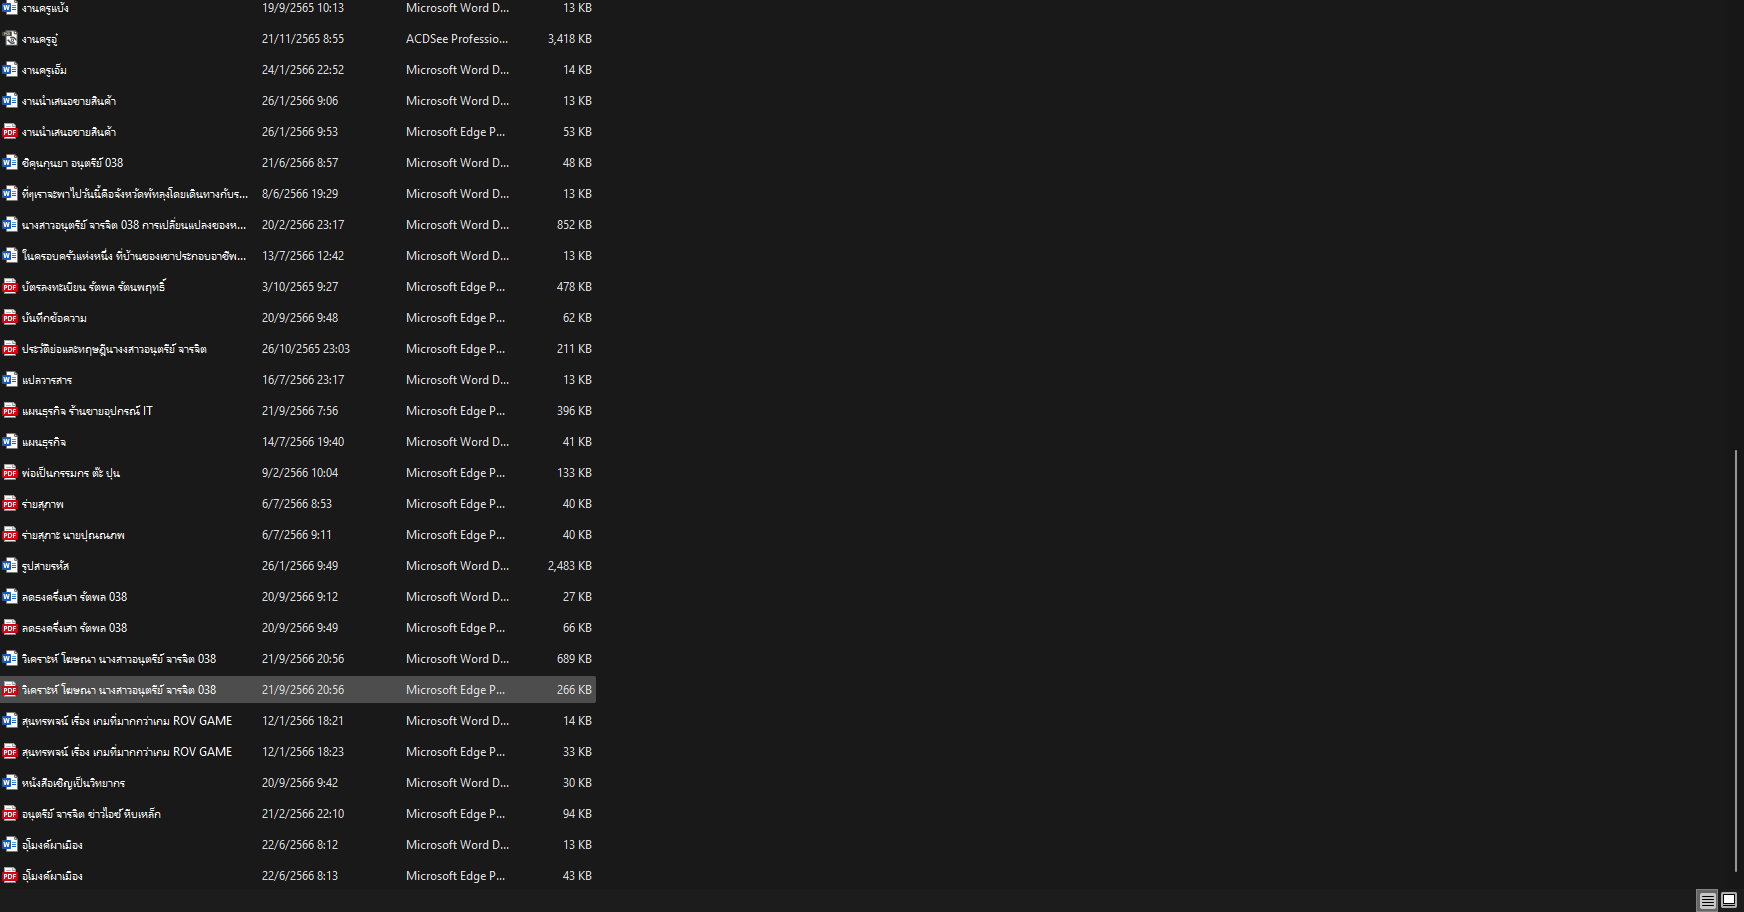The image size is (1744, 912).
Task: Click Word icon of แปลวารสาร document
Action: 10,380
